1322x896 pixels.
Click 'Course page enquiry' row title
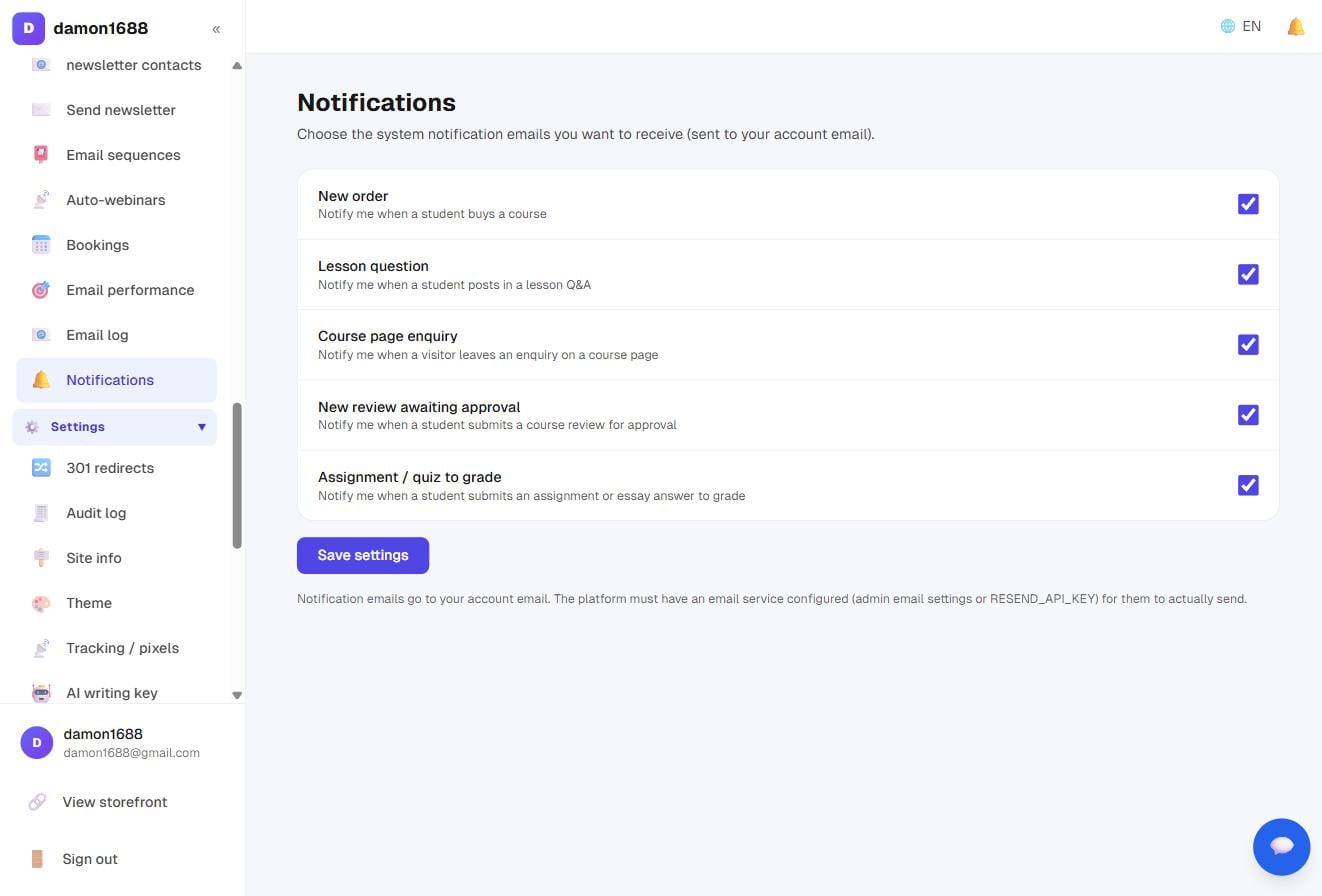pos(388,336)
